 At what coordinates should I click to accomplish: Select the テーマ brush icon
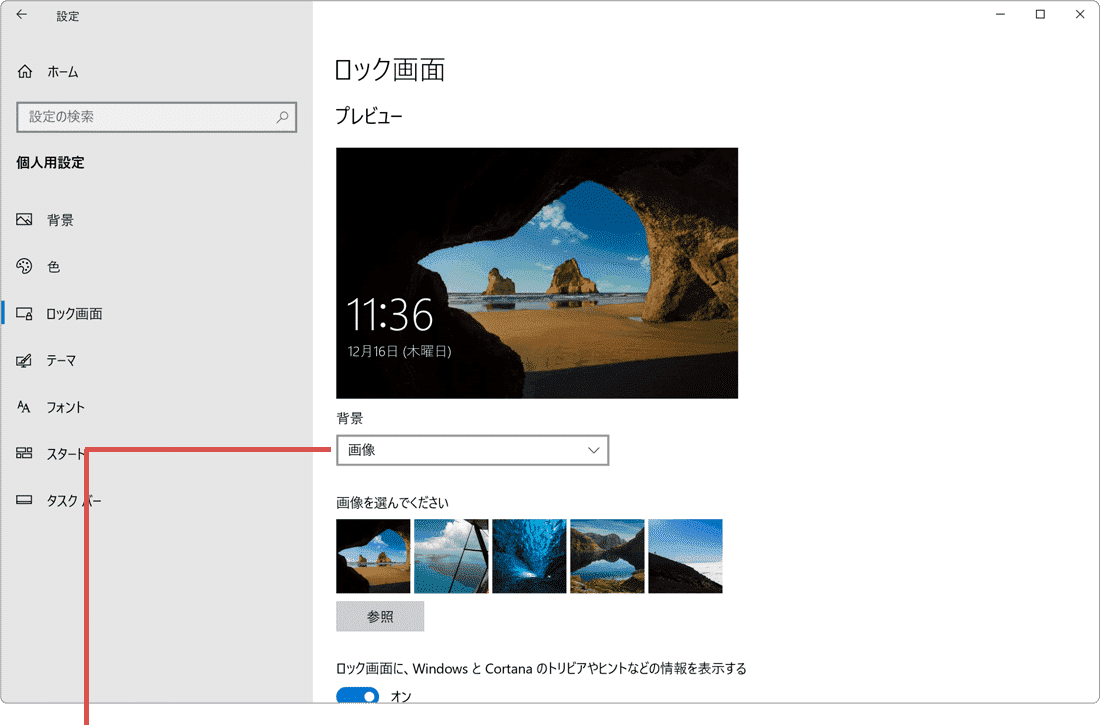click(24, 360)
